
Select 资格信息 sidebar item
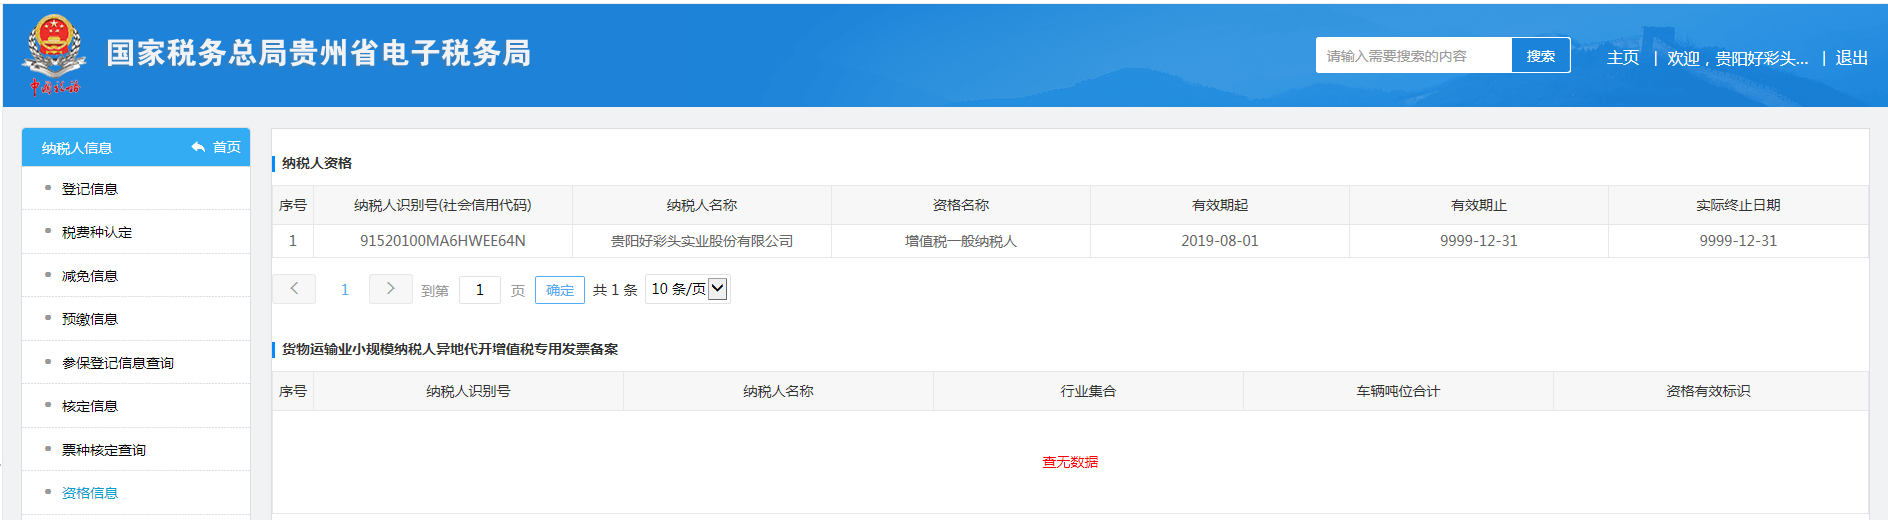click(x=90, y=493)
